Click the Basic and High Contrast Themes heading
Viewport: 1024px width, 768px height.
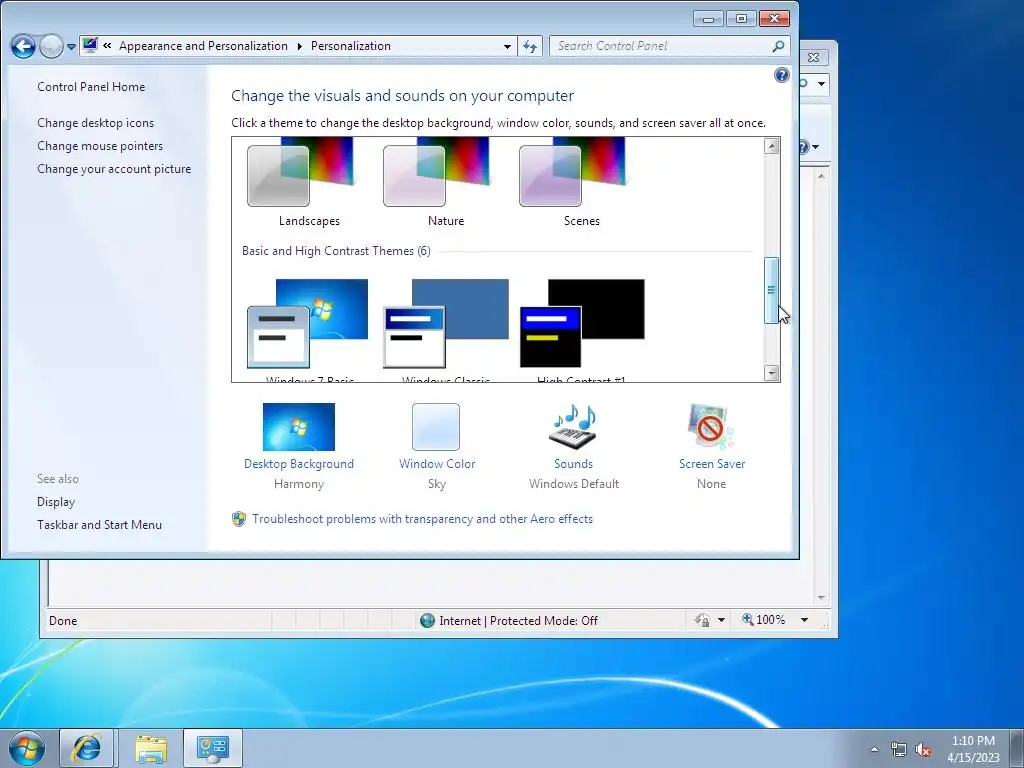point(336,251)
